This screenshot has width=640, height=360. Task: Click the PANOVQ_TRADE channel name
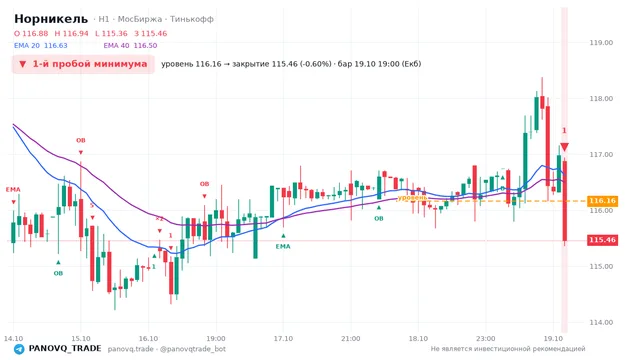65,349
